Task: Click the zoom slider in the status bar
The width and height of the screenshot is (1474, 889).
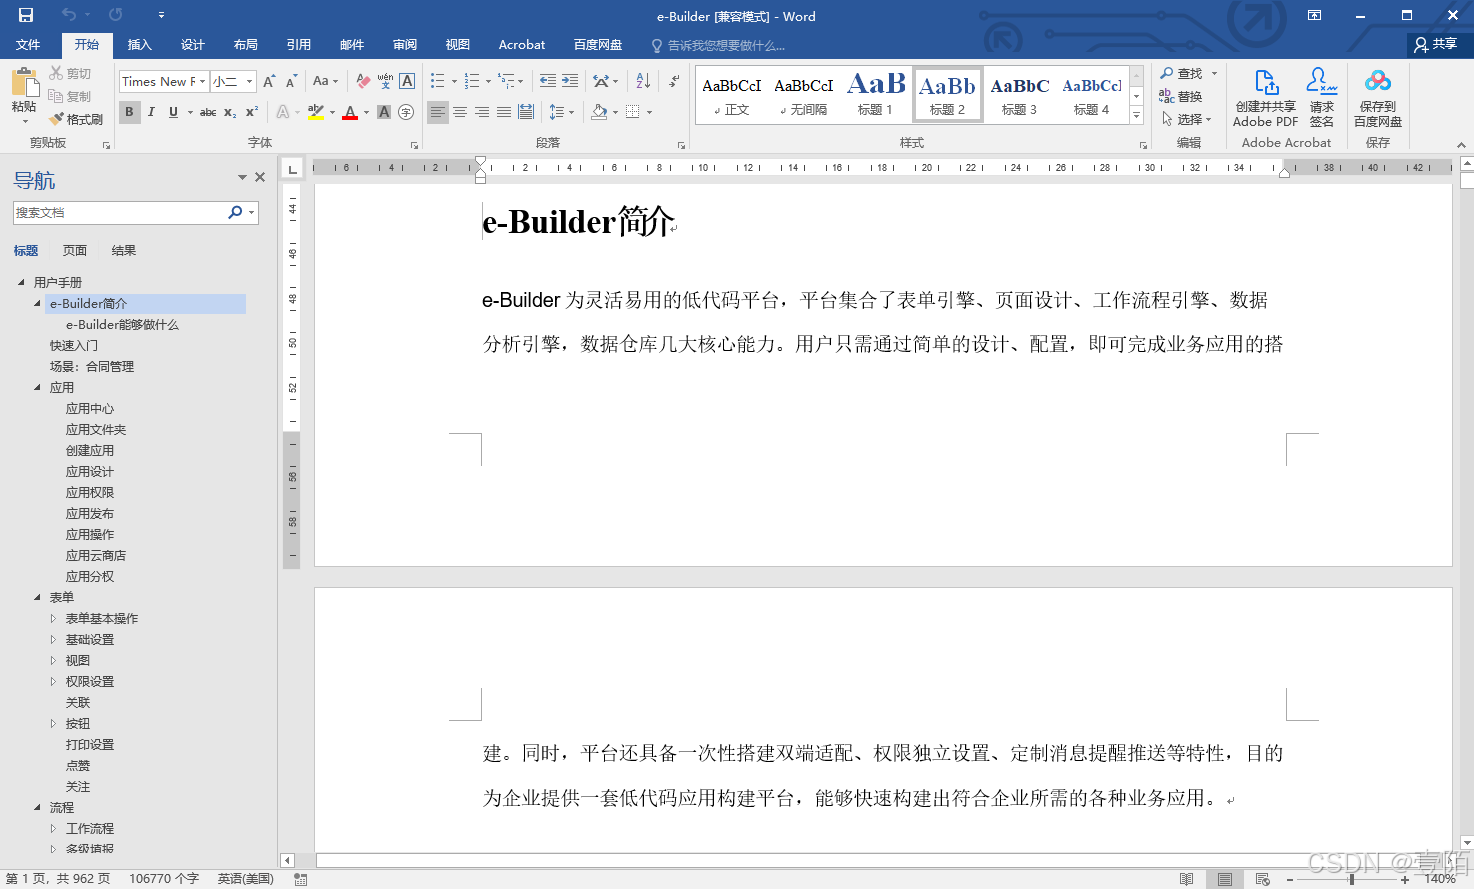Action: (x=1351, y=879)
